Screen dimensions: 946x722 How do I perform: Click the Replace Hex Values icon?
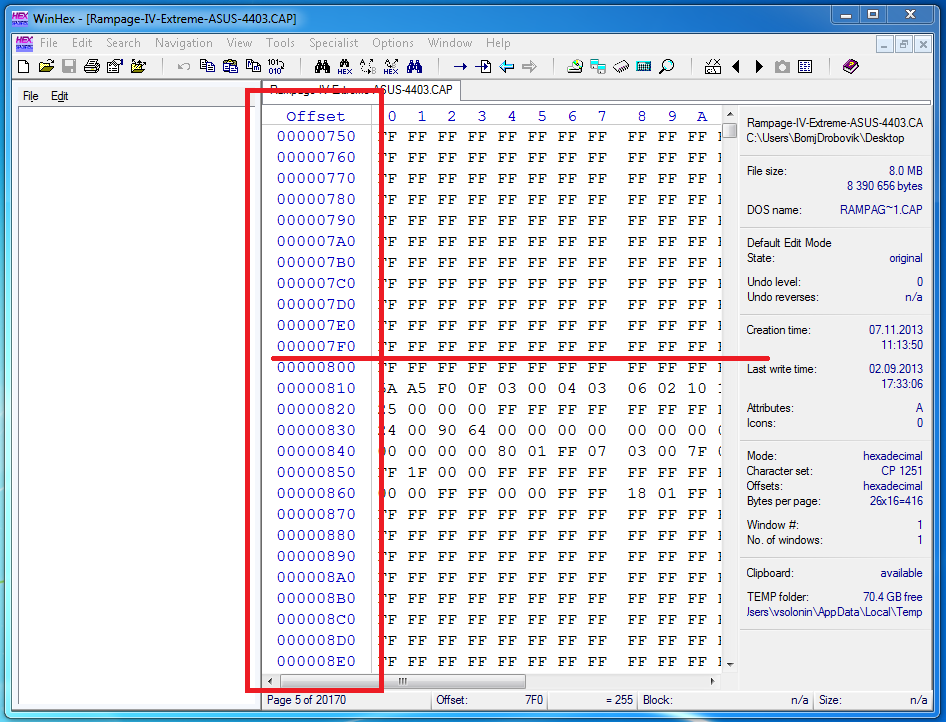pyautogui.click(x=391, y=66)
